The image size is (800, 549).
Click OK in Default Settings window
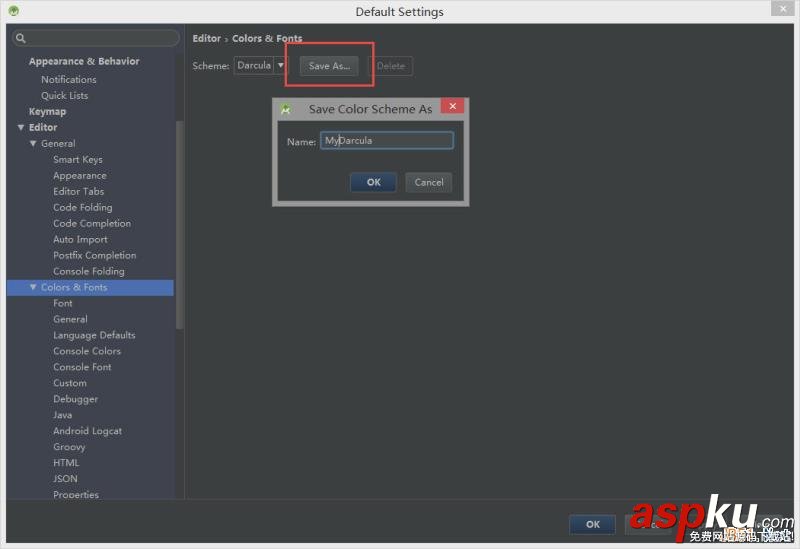(592, 524)
